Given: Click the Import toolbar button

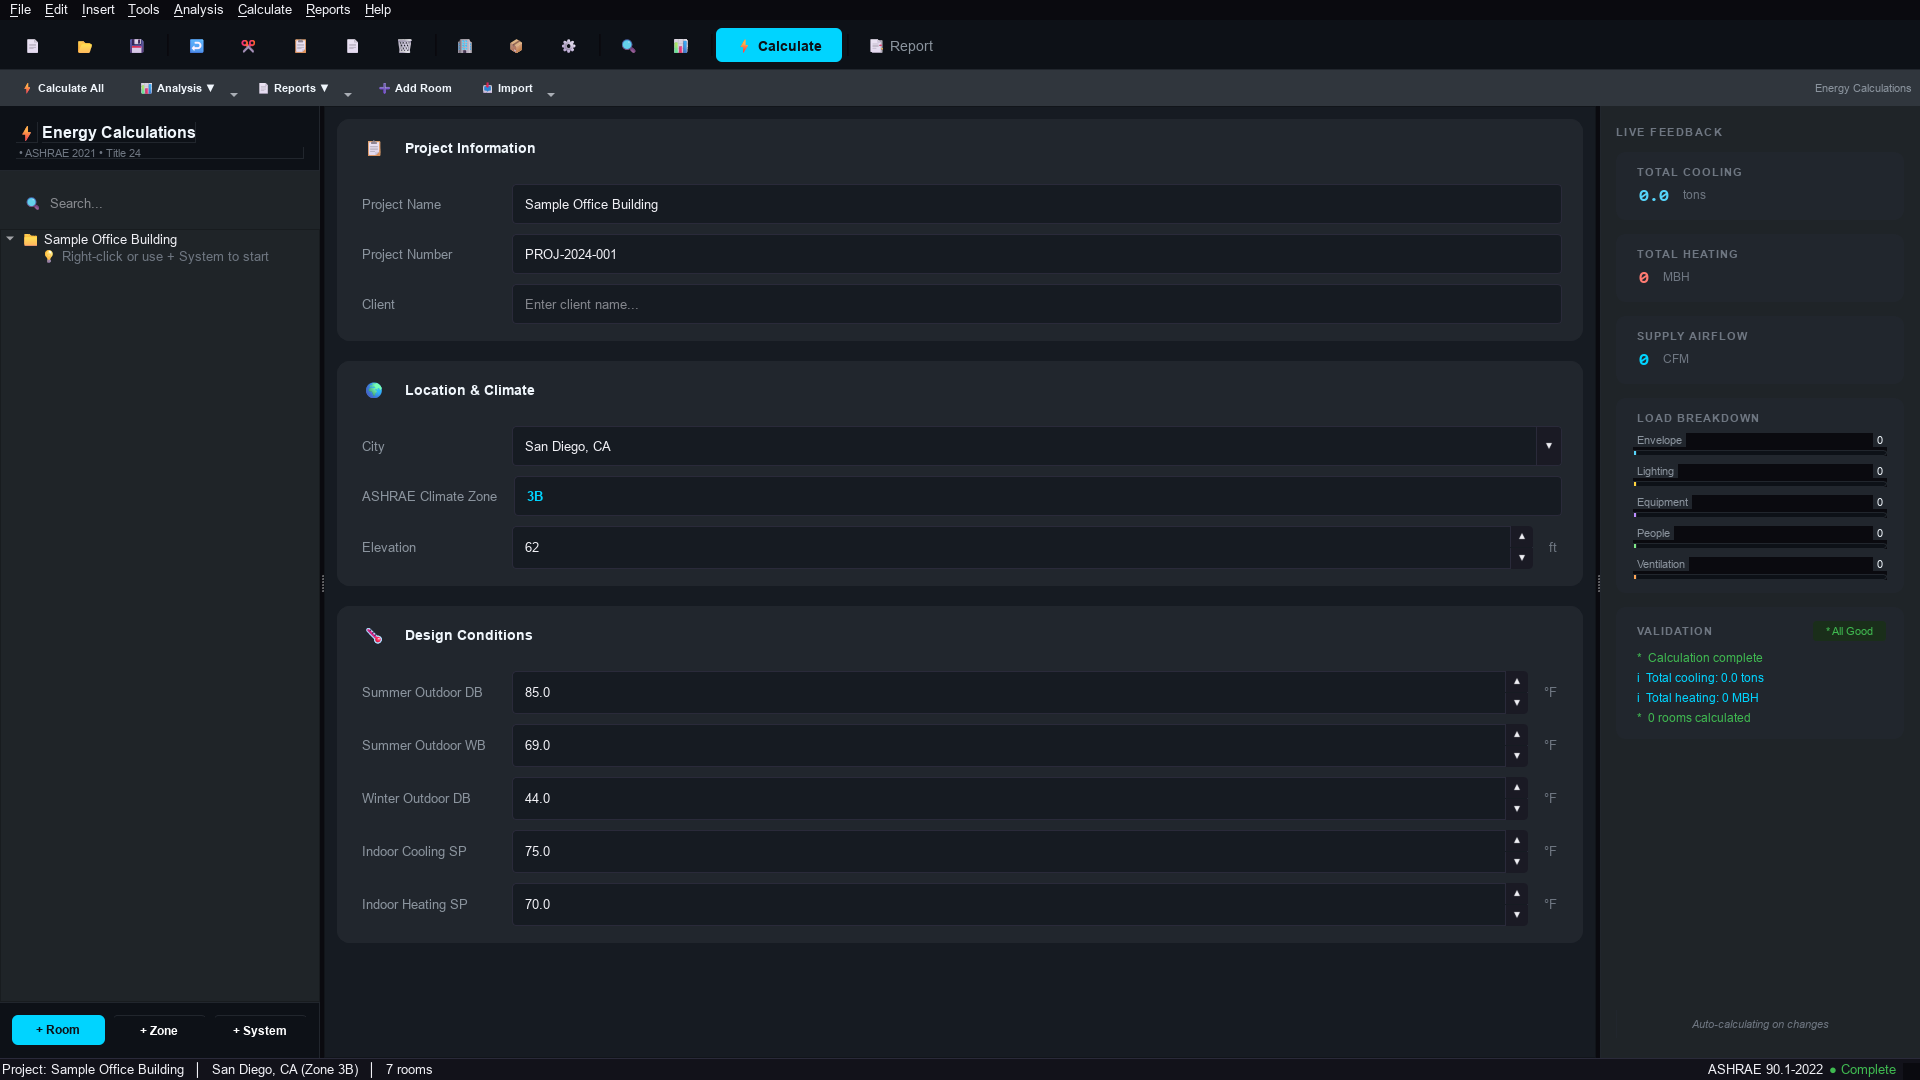Looking at the screenshot, I should (x=507, y=88).
